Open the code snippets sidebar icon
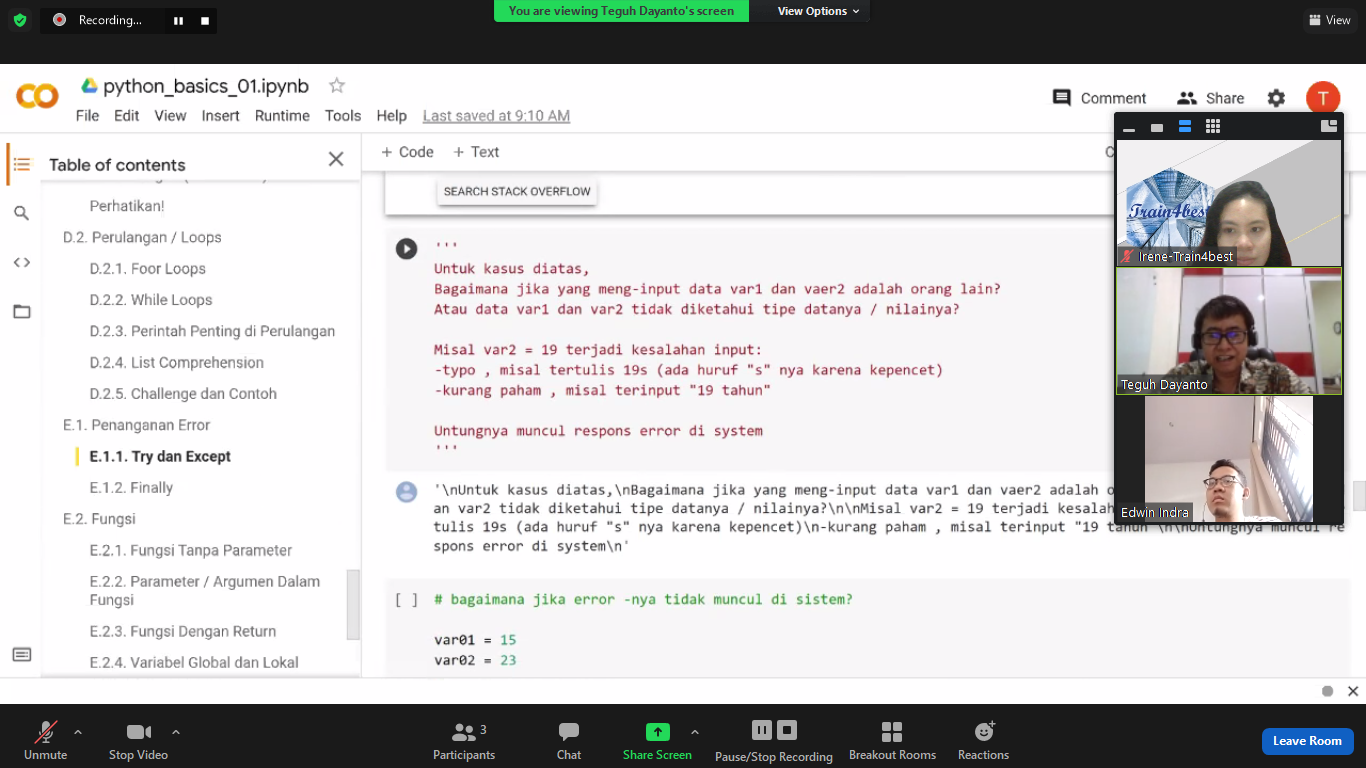The image size is (1366, 768). point(22,263)
